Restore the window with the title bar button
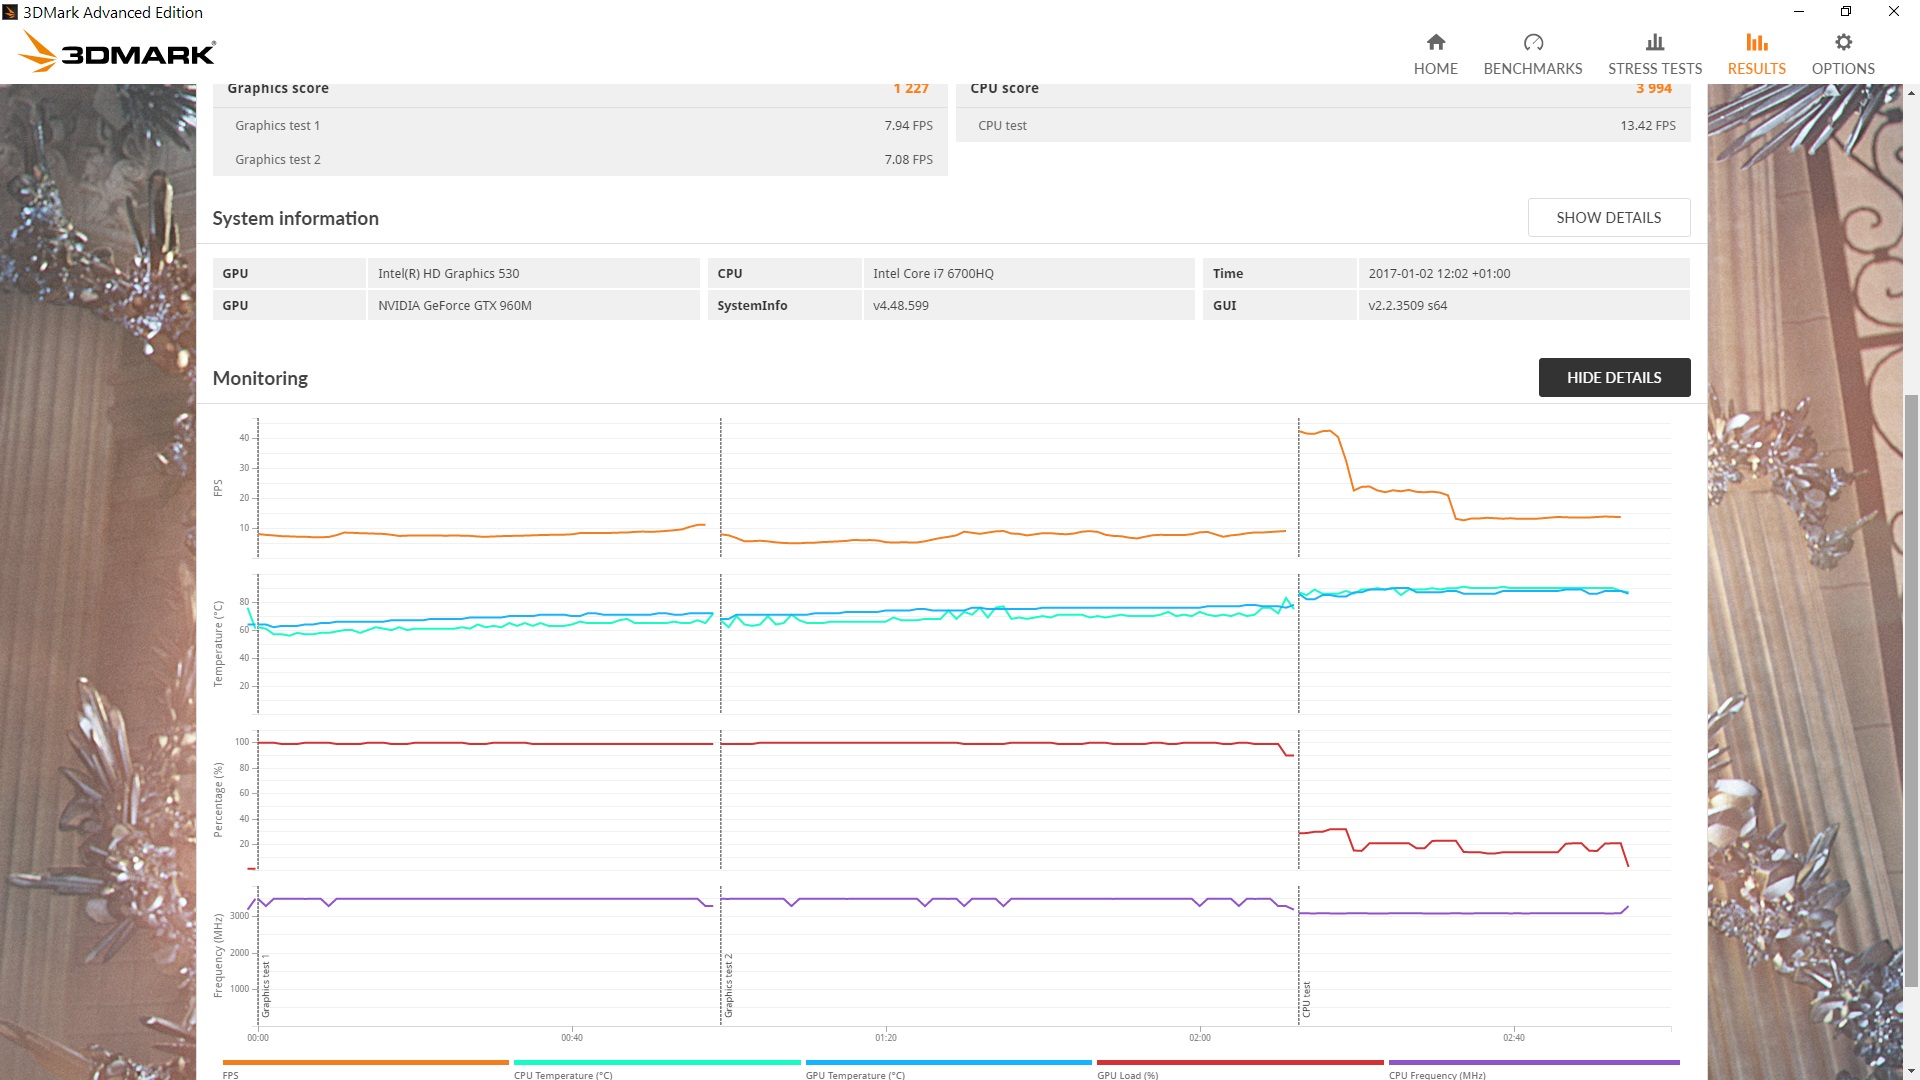The height and width of the screenshot is (1080, 1920). pyautogui.click(x=1846, y=12)
